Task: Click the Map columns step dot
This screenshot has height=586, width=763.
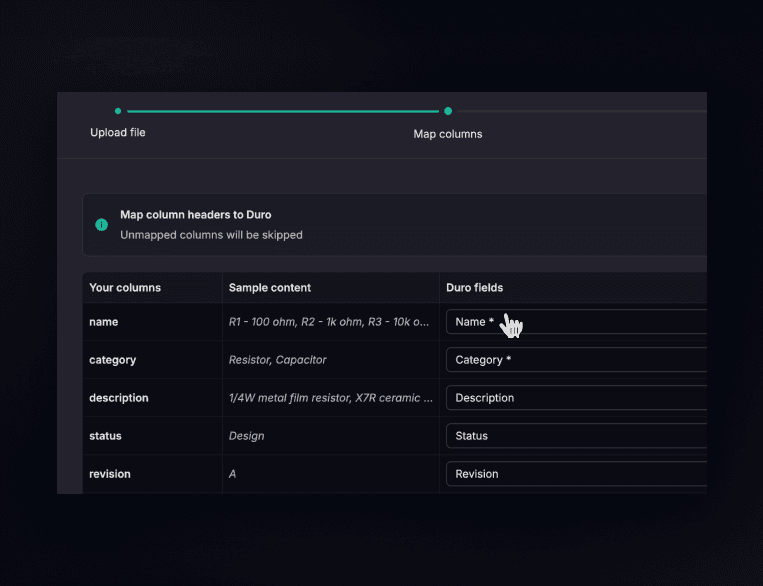Action: pos(448,111)
